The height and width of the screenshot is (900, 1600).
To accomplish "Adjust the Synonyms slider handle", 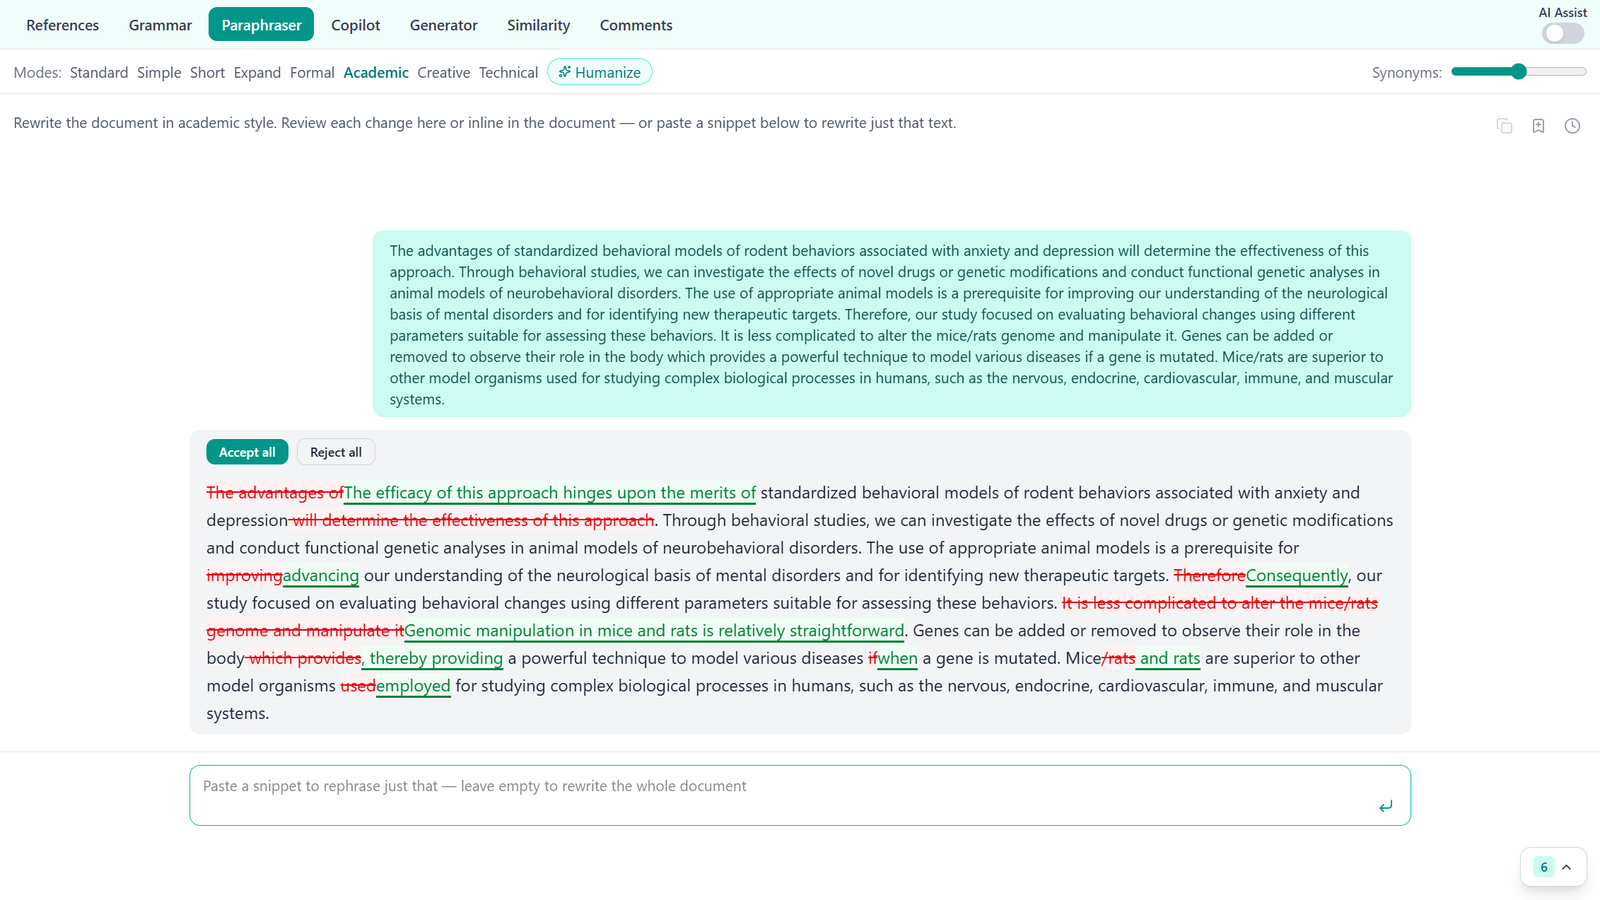I will (x=1519, y=71).
